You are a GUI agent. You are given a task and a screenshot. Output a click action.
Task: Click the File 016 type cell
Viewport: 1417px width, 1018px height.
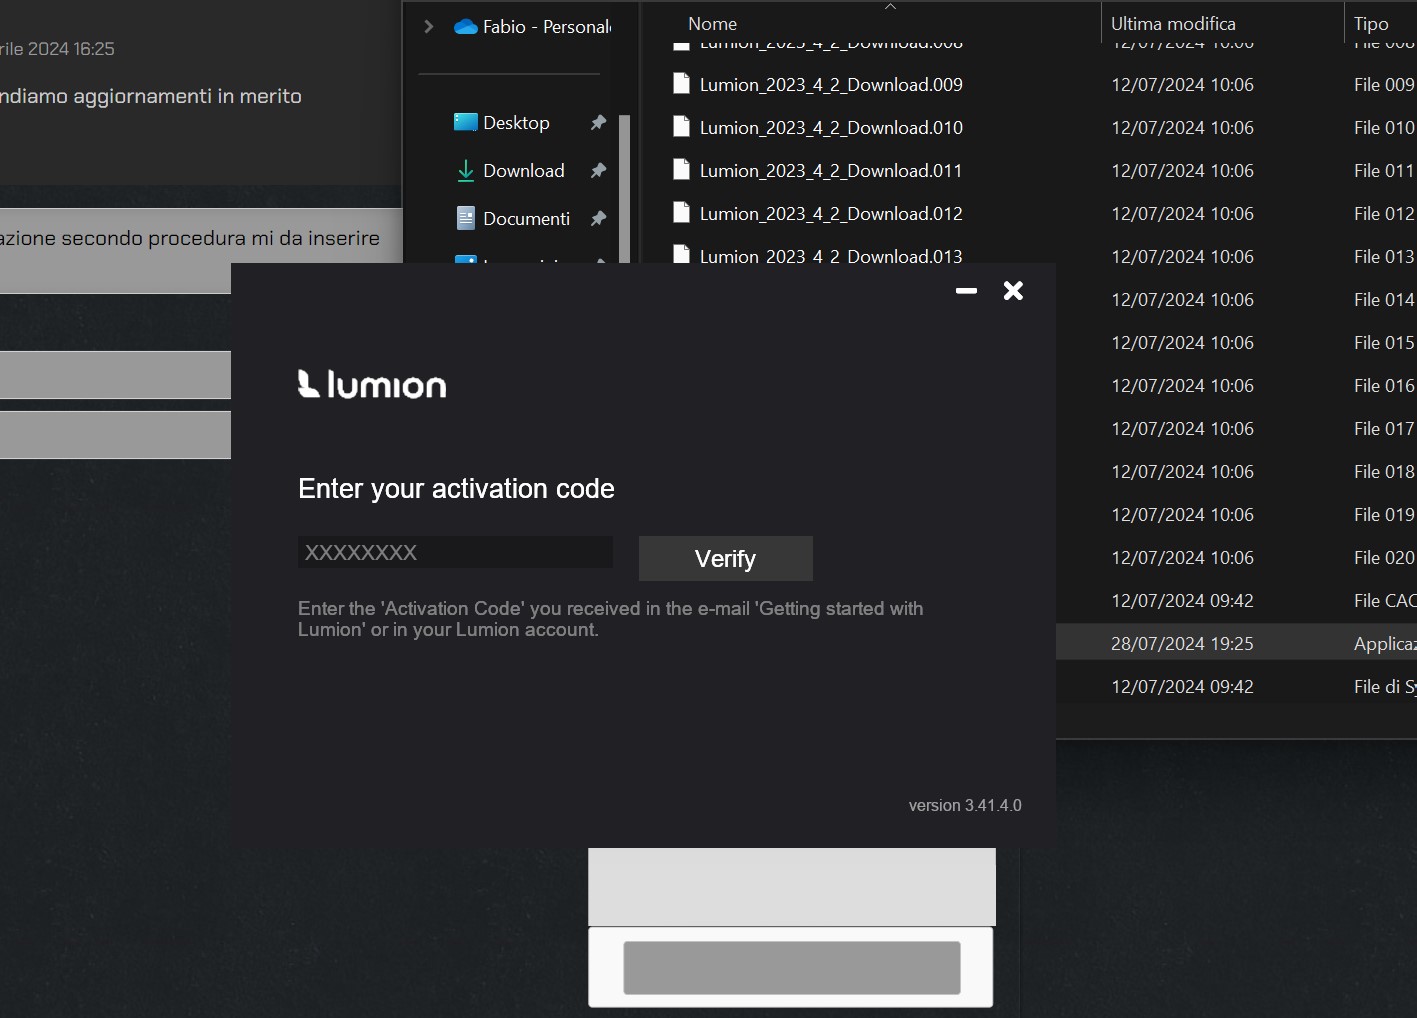tap(1384, 386)
